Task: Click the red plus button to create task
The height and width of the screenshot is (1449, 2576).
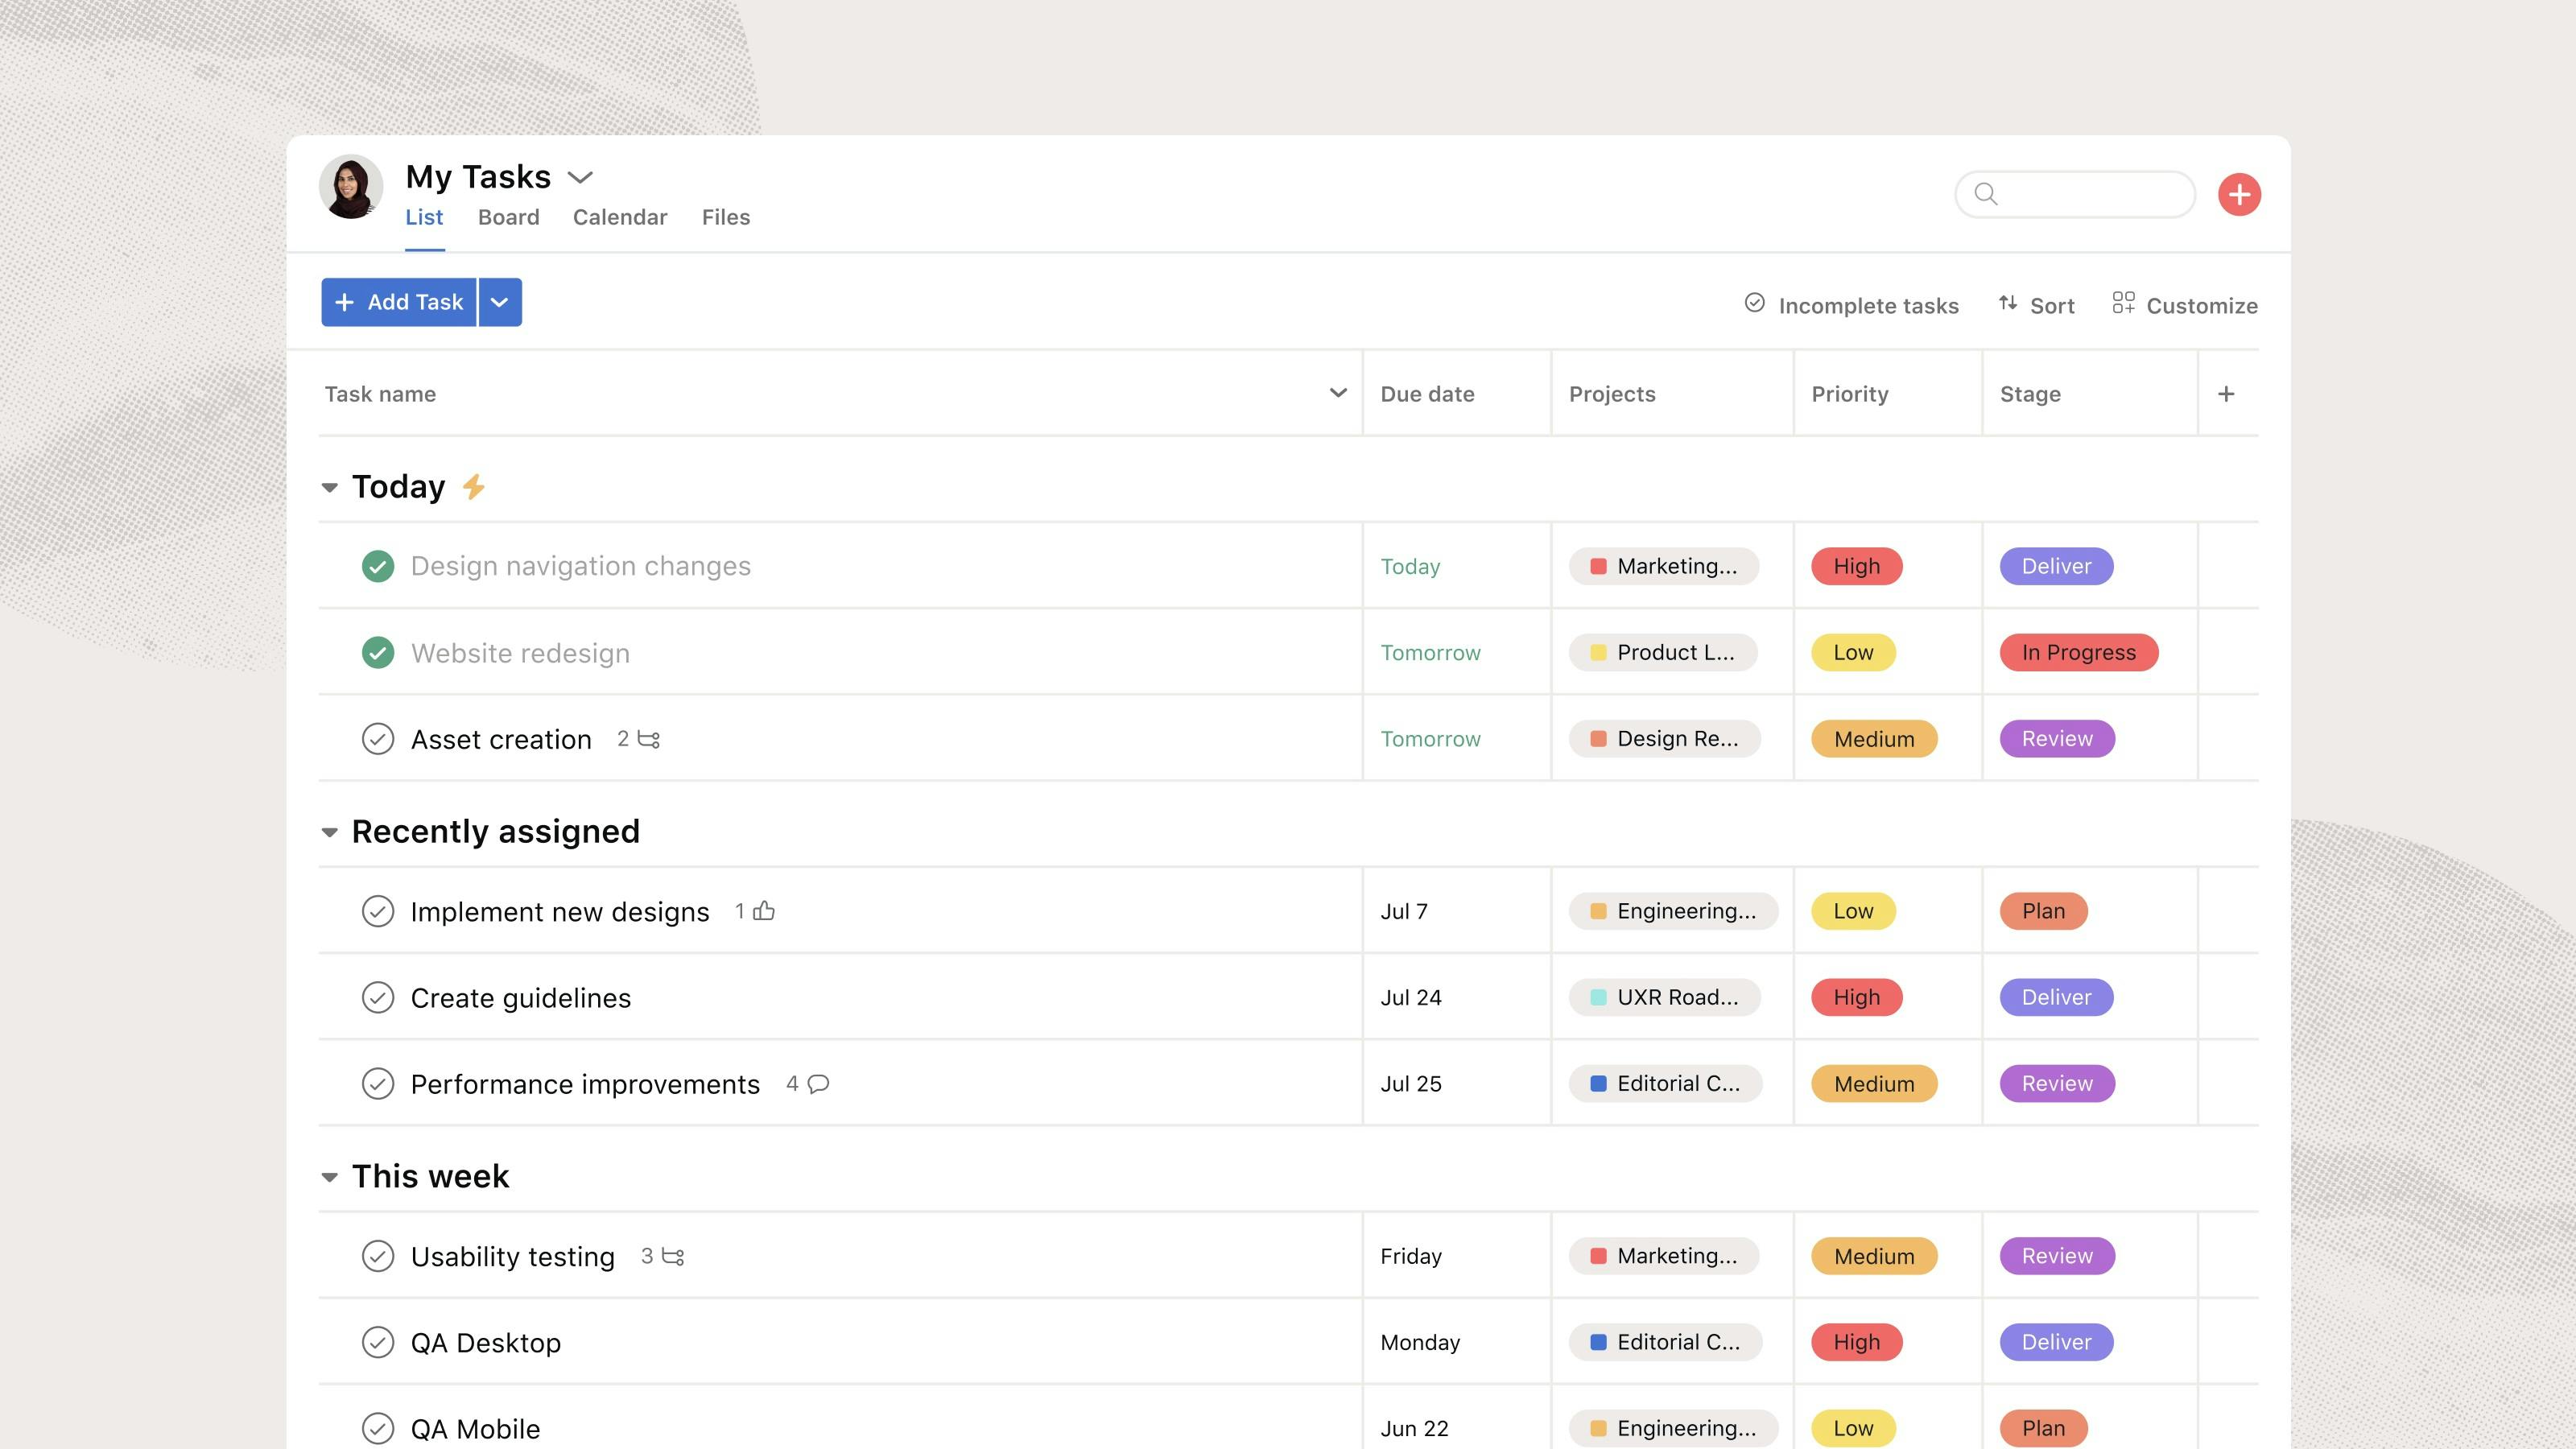Action: coord(2238,193)
